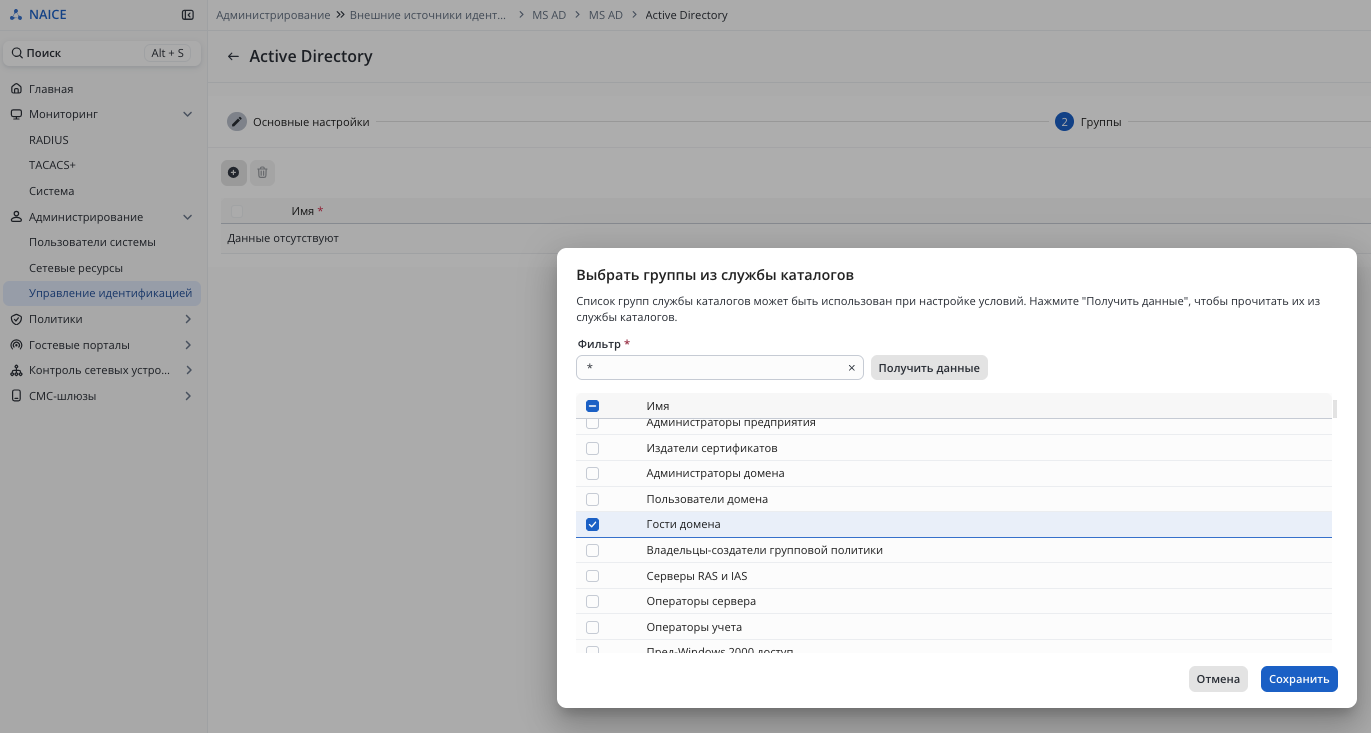The height and width of the screenshot is (733, 1371).
Task: Uncheck the Гости домена checkbox
Action: [x=592, y=525]
